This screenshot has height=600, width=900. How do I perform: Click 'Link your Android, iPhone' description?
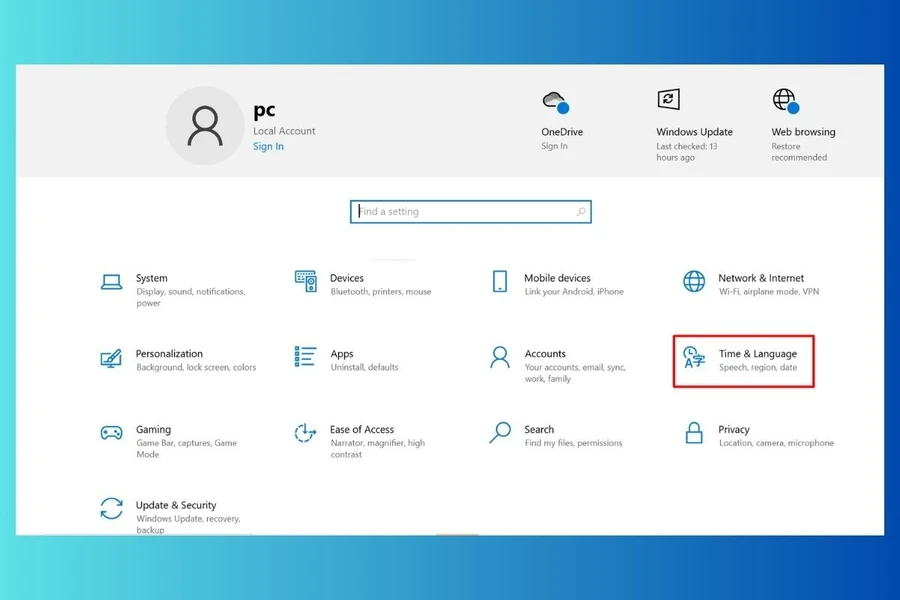click(574, 292)
